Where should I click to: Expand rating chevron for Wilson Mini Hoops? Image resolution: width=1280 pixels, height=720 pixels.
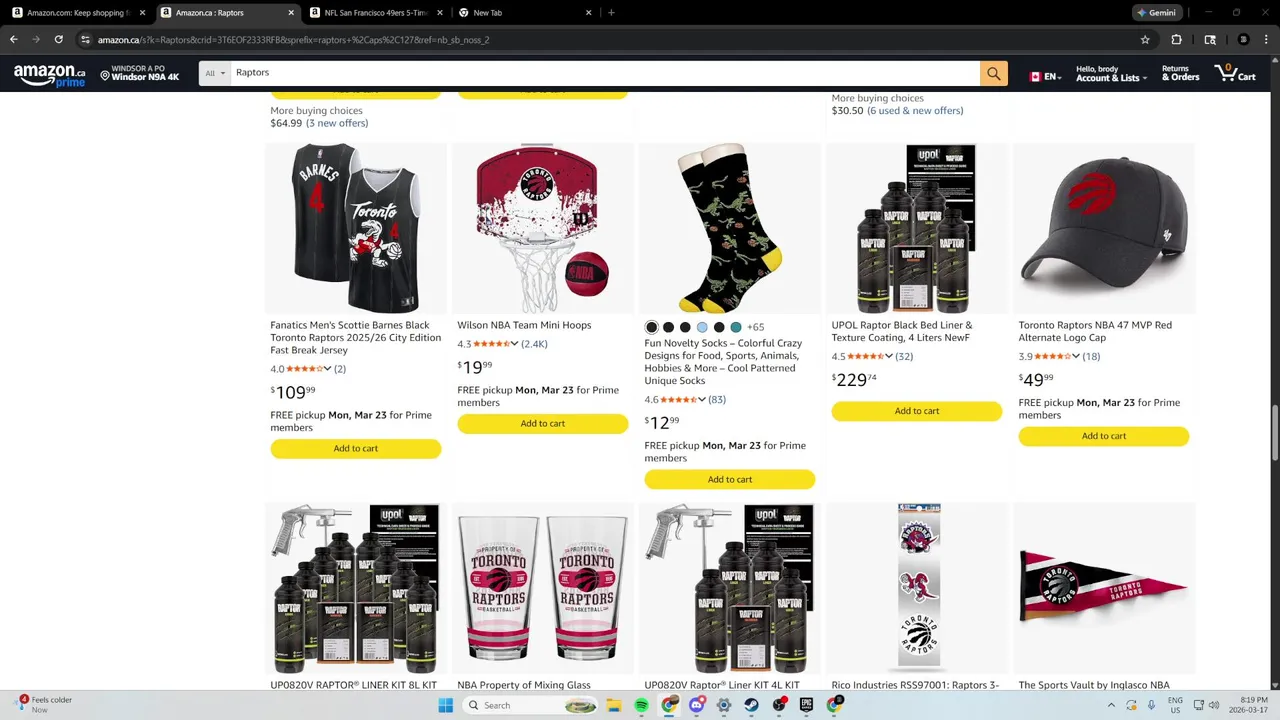(x=514, y=344)
